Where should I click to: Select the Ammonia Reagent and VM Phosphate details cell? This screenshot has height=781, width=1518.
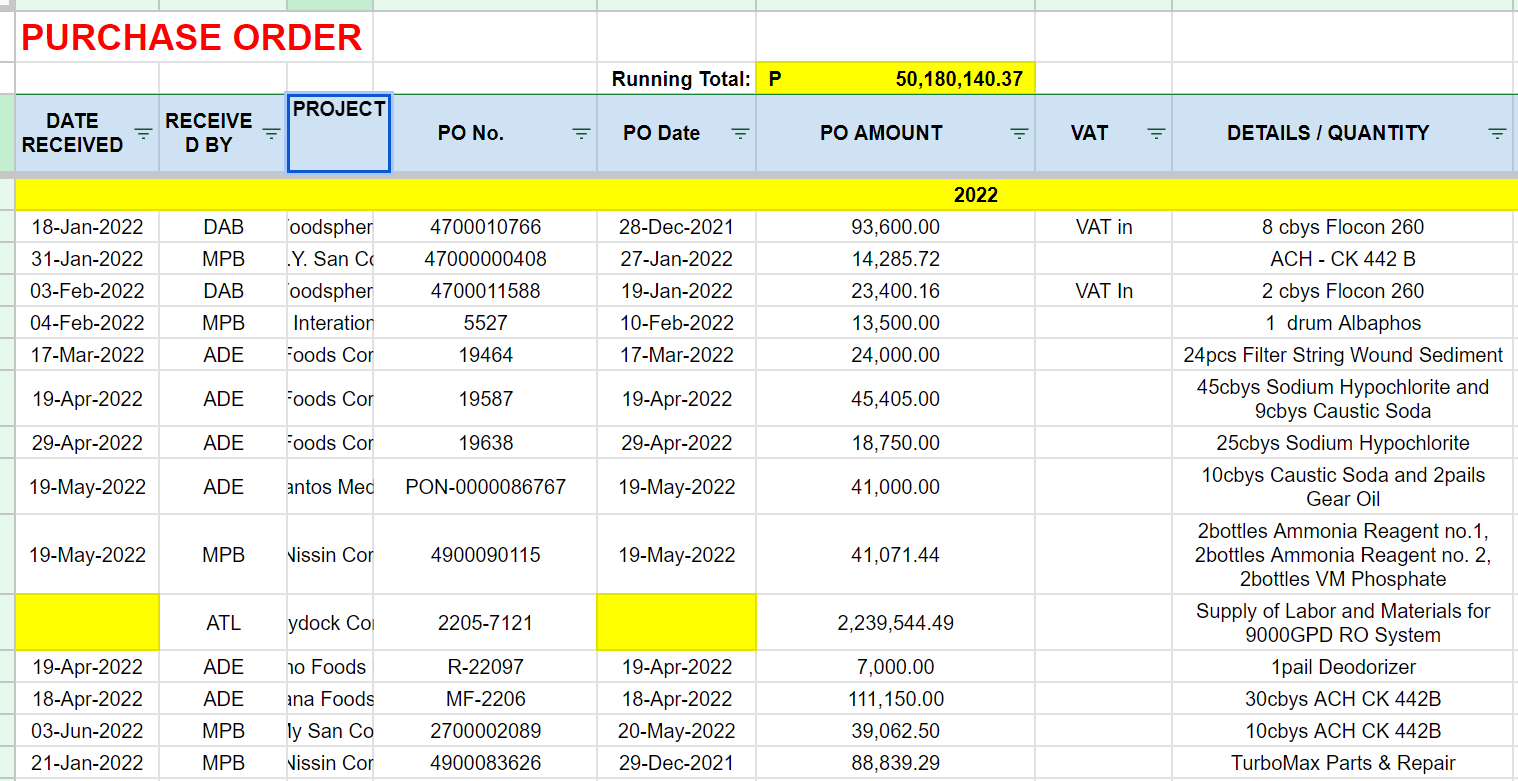tap(1343, 555)
